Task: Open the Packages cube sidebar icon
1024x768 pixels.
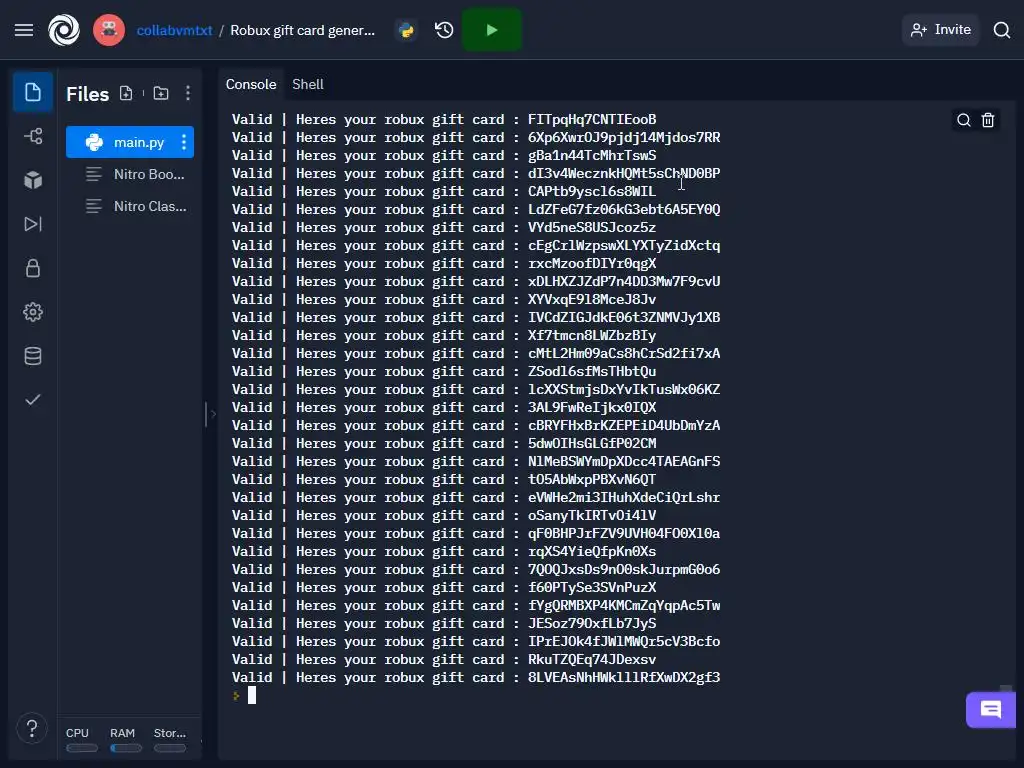Action: (x=33, y=180)
